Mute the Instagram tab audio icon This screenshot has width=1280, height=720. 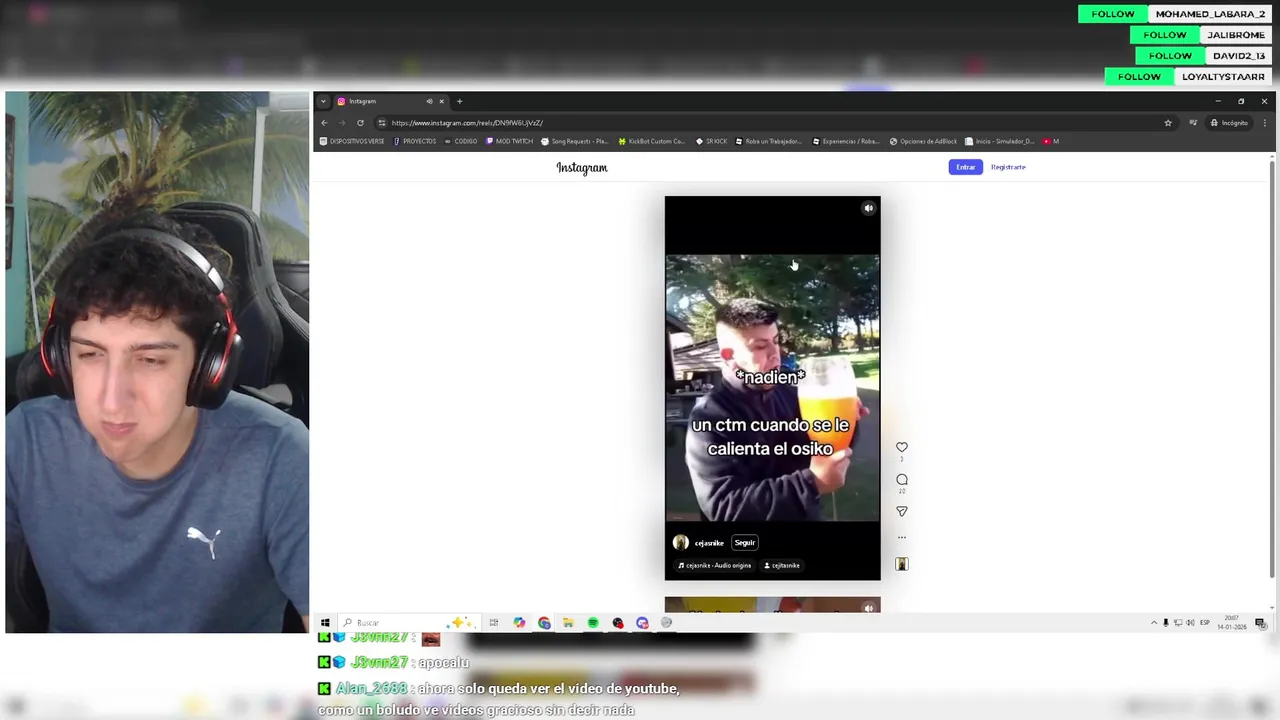[x=429, y=101]
